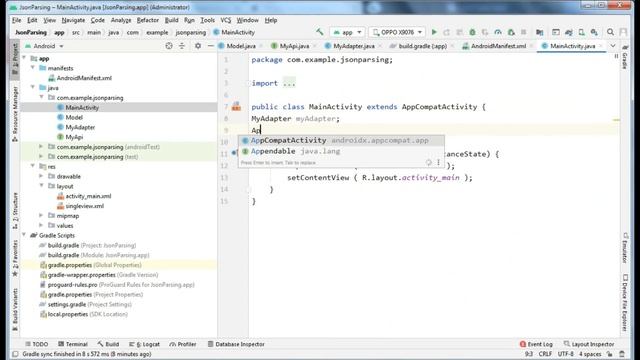Collapse the Gradle Scripts node

pos(24,235)
